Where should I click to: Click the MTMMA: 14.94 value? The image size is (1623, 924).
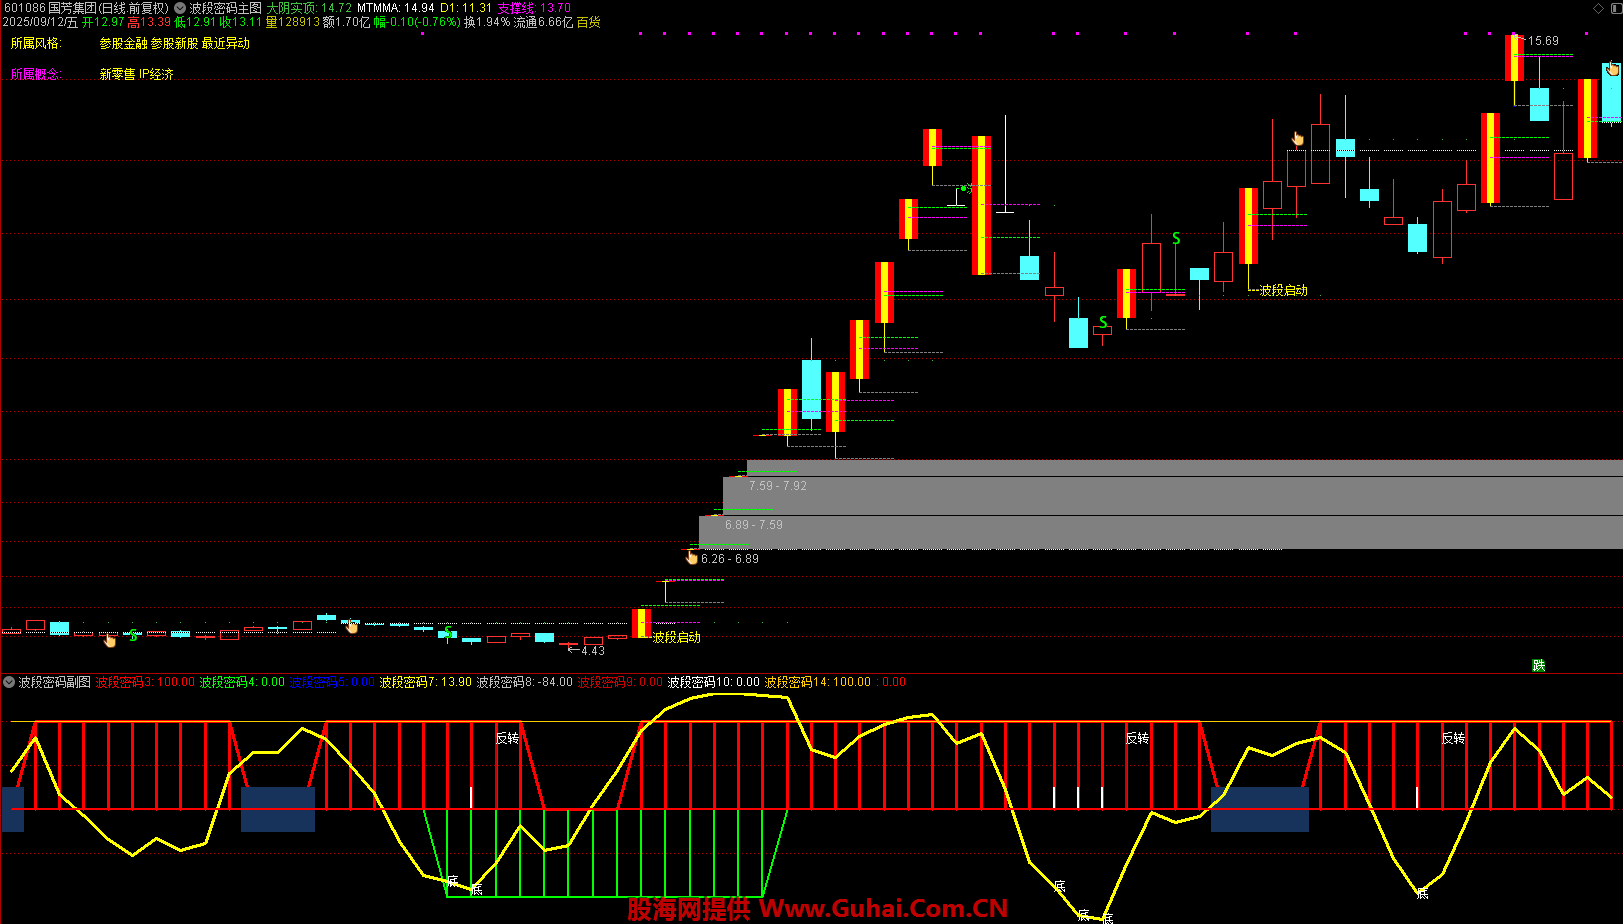396,8
